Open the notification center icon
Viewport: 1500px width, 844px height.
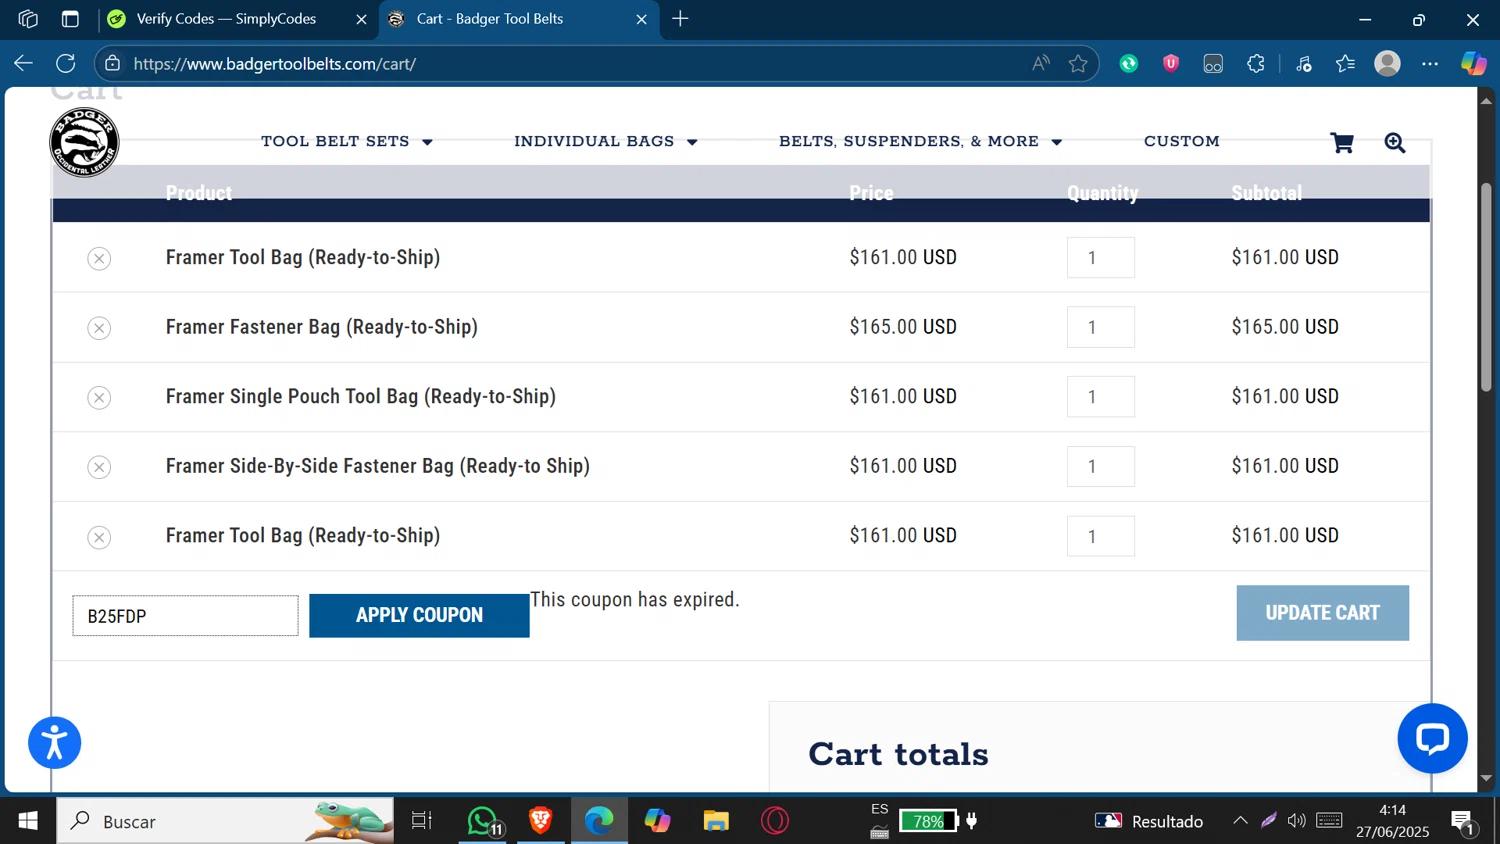point(1463,822)
